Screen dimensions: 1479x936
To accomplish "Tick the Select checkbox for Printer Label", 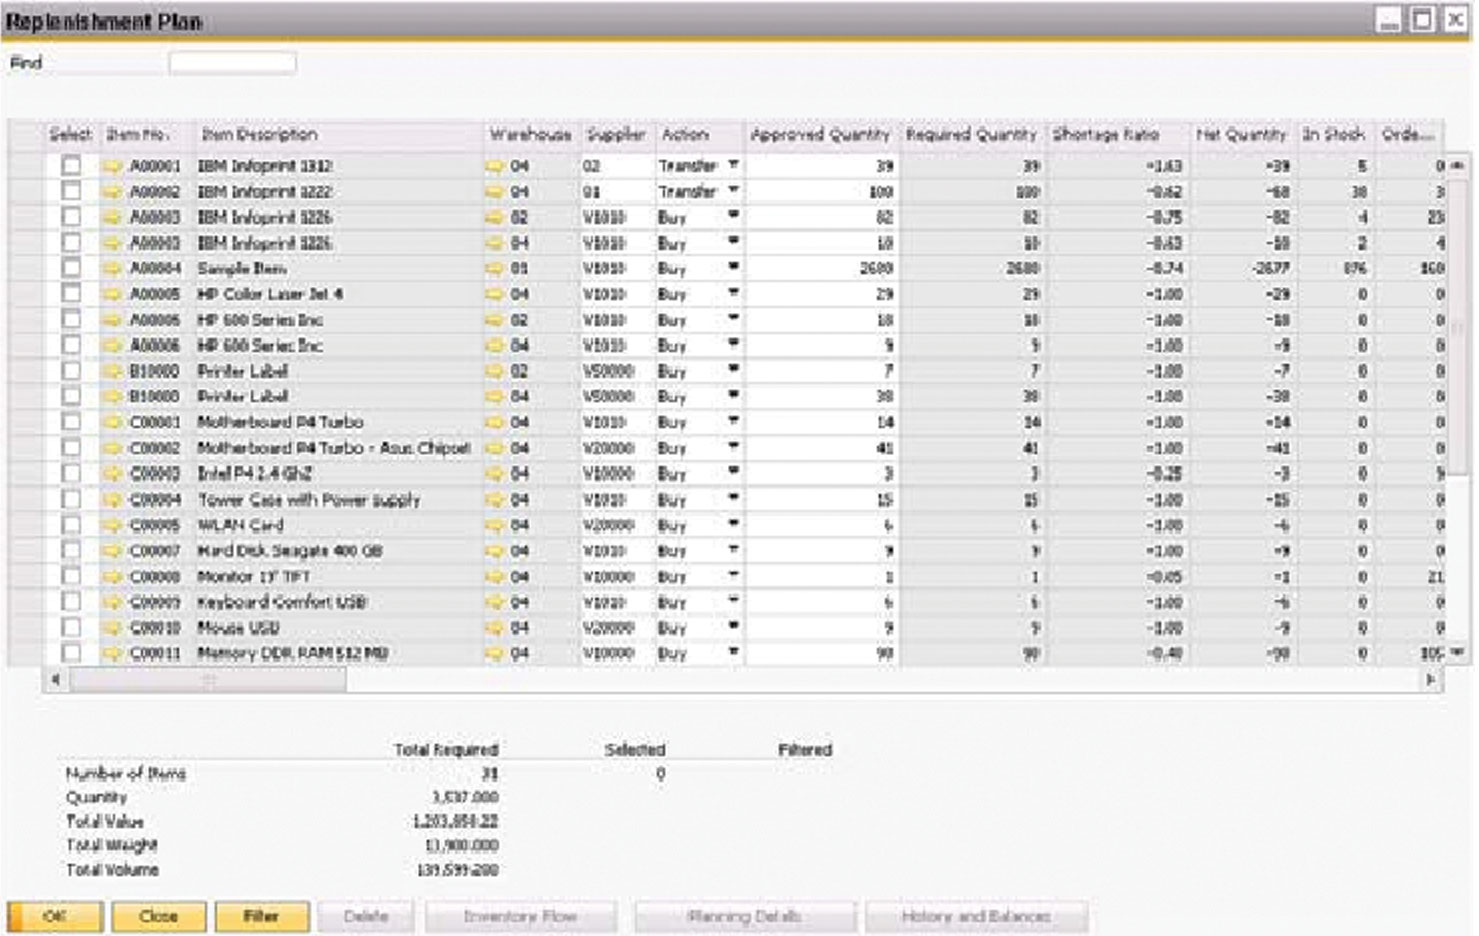I will click(72, 371).
